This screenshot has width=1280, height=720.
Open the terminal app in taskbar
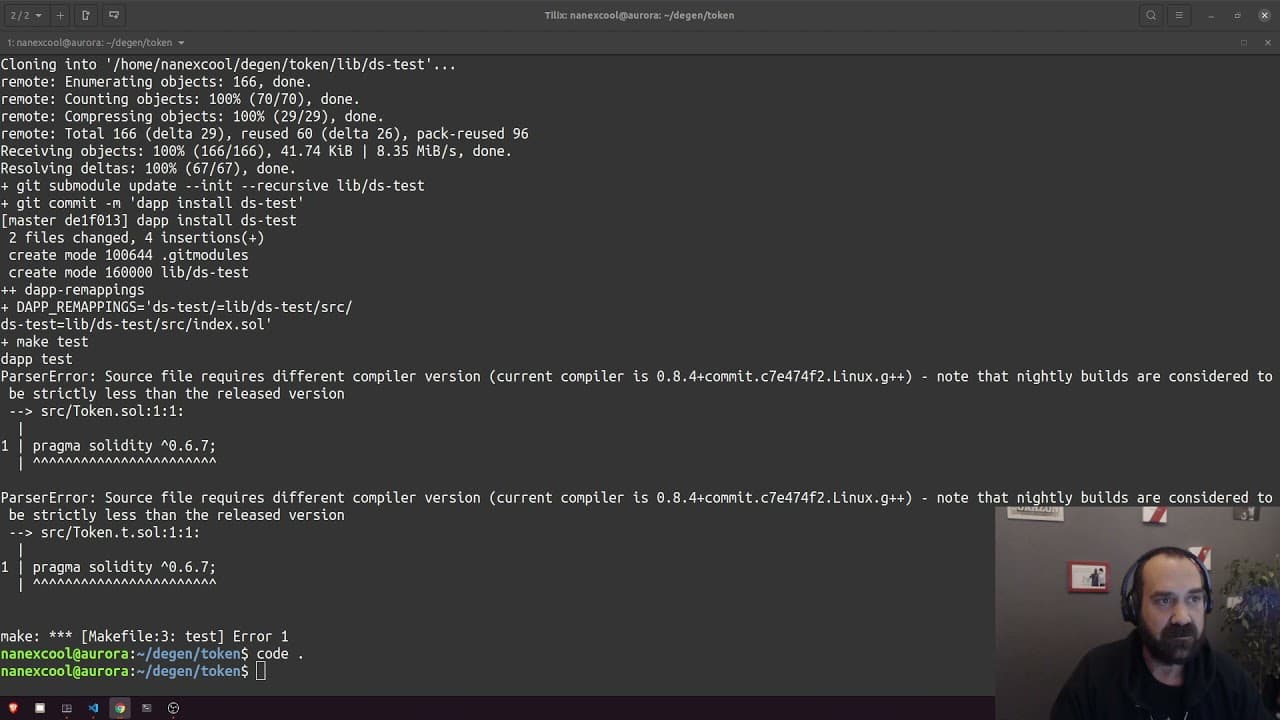[146, 708]
